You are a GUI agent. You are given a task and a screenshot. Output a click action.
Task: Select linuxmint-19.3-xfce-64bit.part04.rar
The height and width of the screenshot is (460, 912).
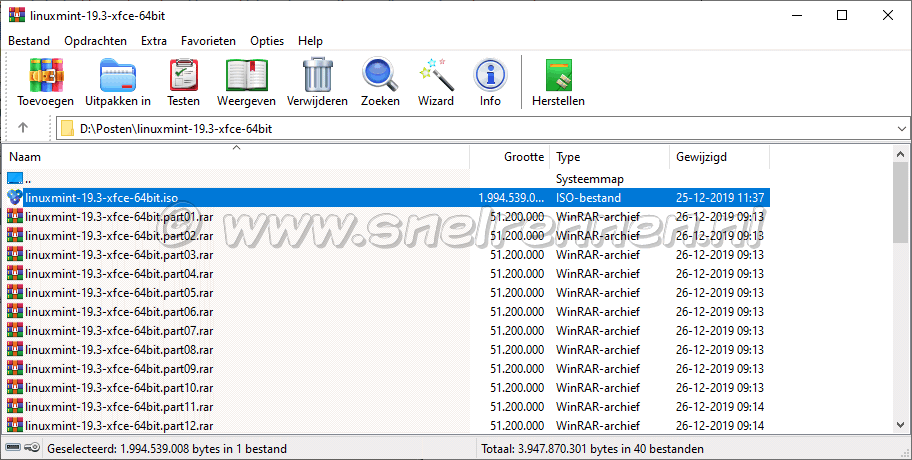pos(119,273)
